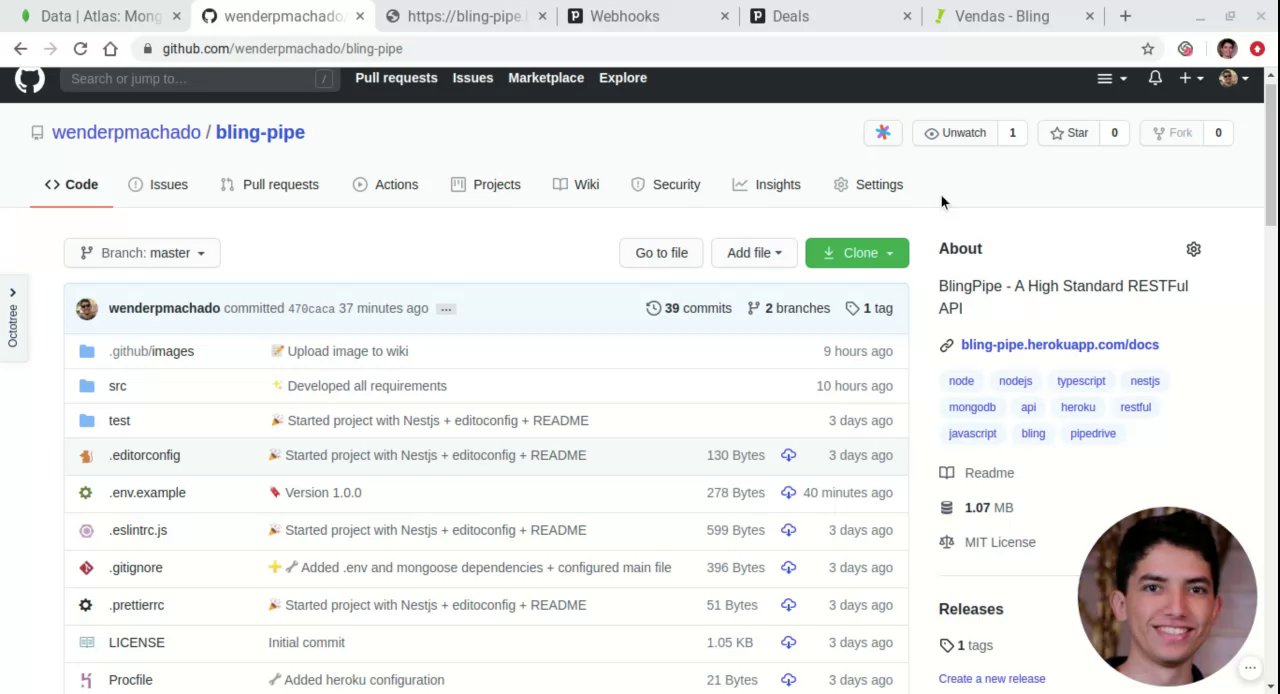Screen dimensions: 1280x694
Task: Focus the Search or jump to field
Action: coord(200,79)
